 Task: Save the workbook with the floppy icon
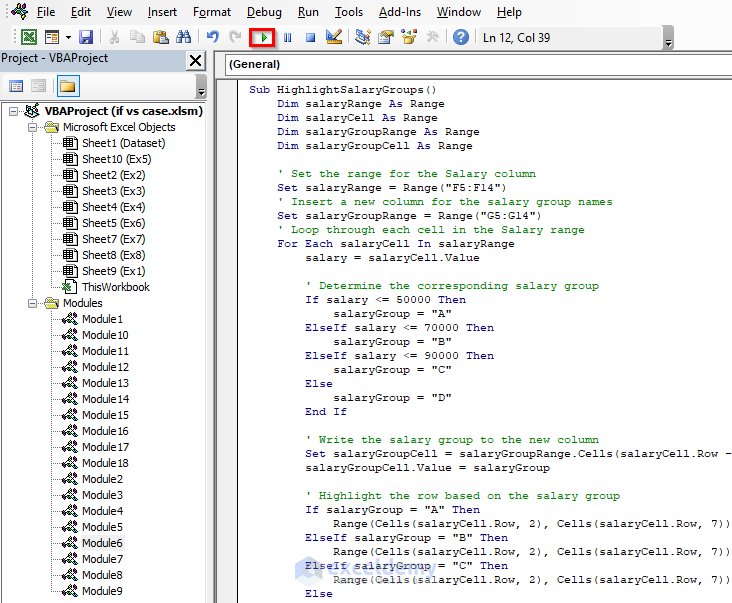[x=86, y=37]
